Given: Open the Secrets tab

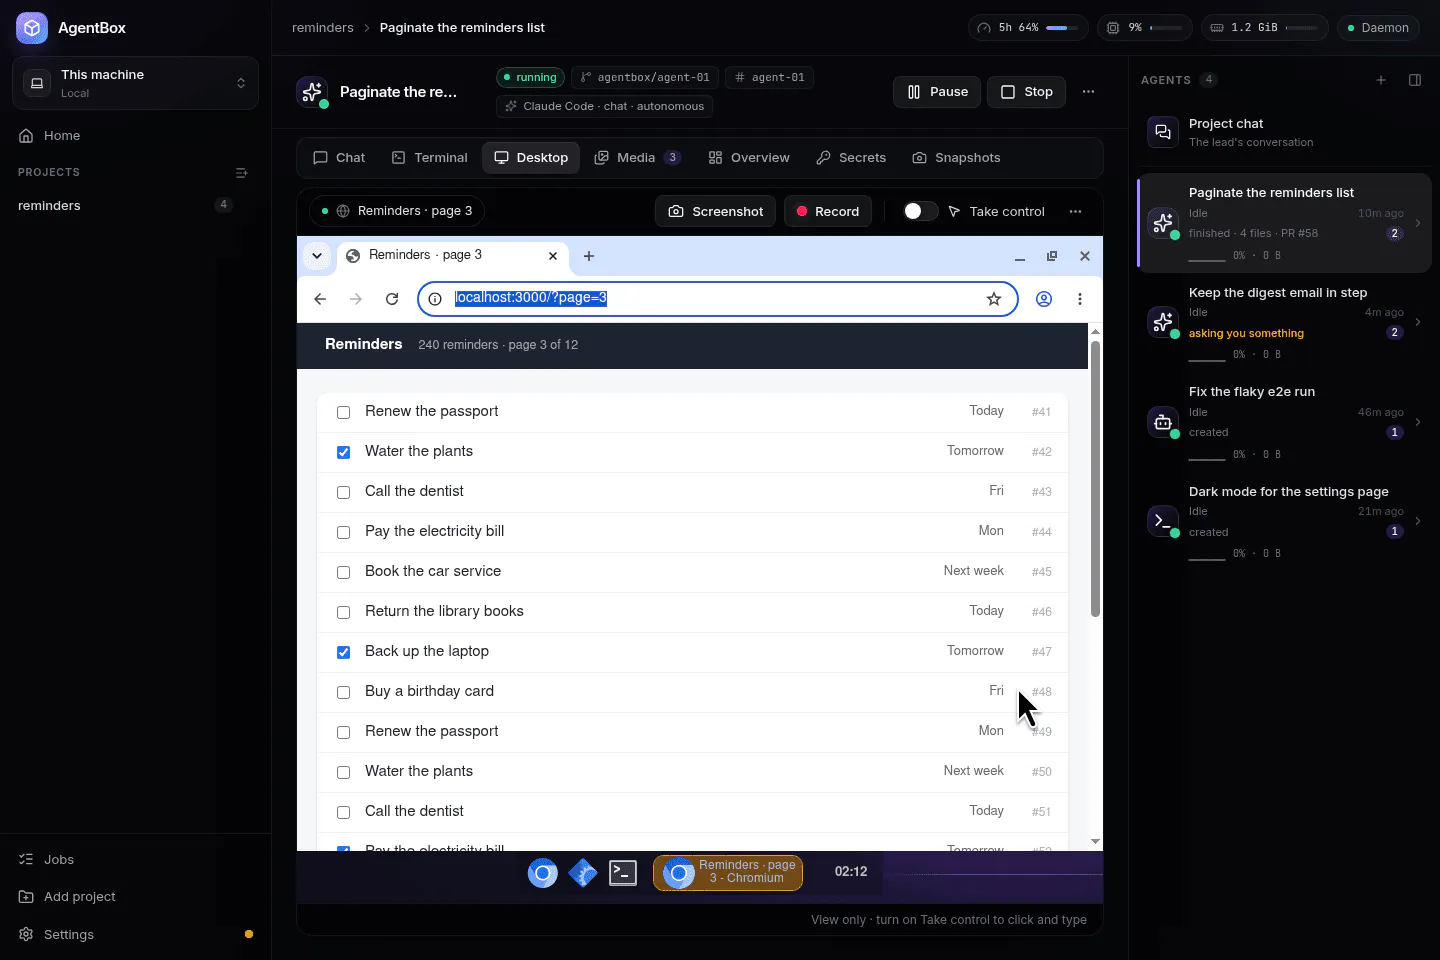Looking at the screenshot, I should click(x=851, y=158).
